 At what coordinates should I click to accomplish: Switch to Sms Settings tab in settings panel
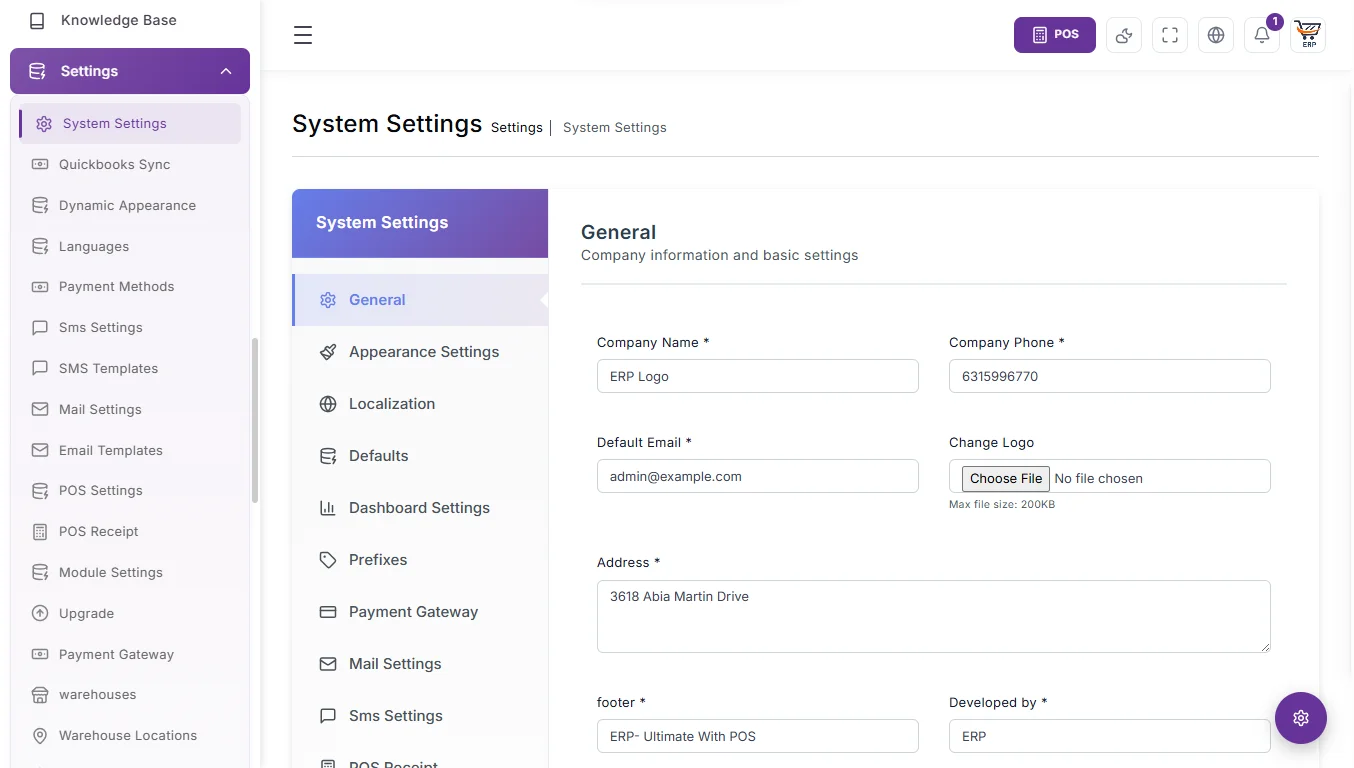[x=420, y=716]
